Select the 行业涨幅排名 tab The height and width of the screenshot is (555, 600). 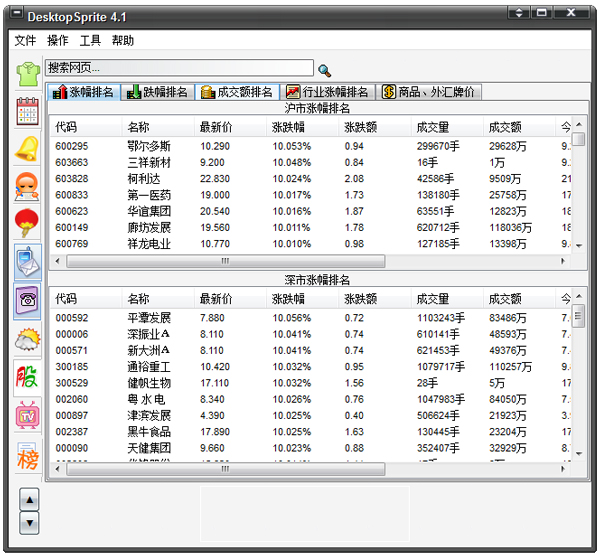(327, 92)
